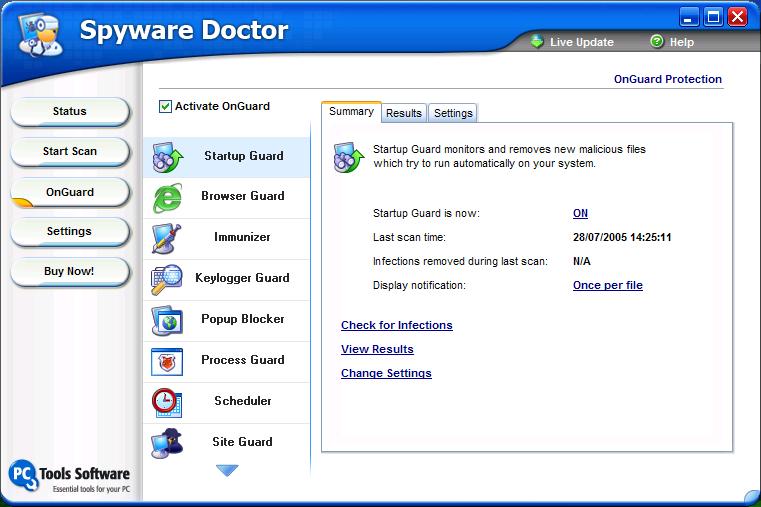Click the 'Startup Guard is now:' label
The height and width of the screenshot is (507, 761).
[x=426, y=213]
